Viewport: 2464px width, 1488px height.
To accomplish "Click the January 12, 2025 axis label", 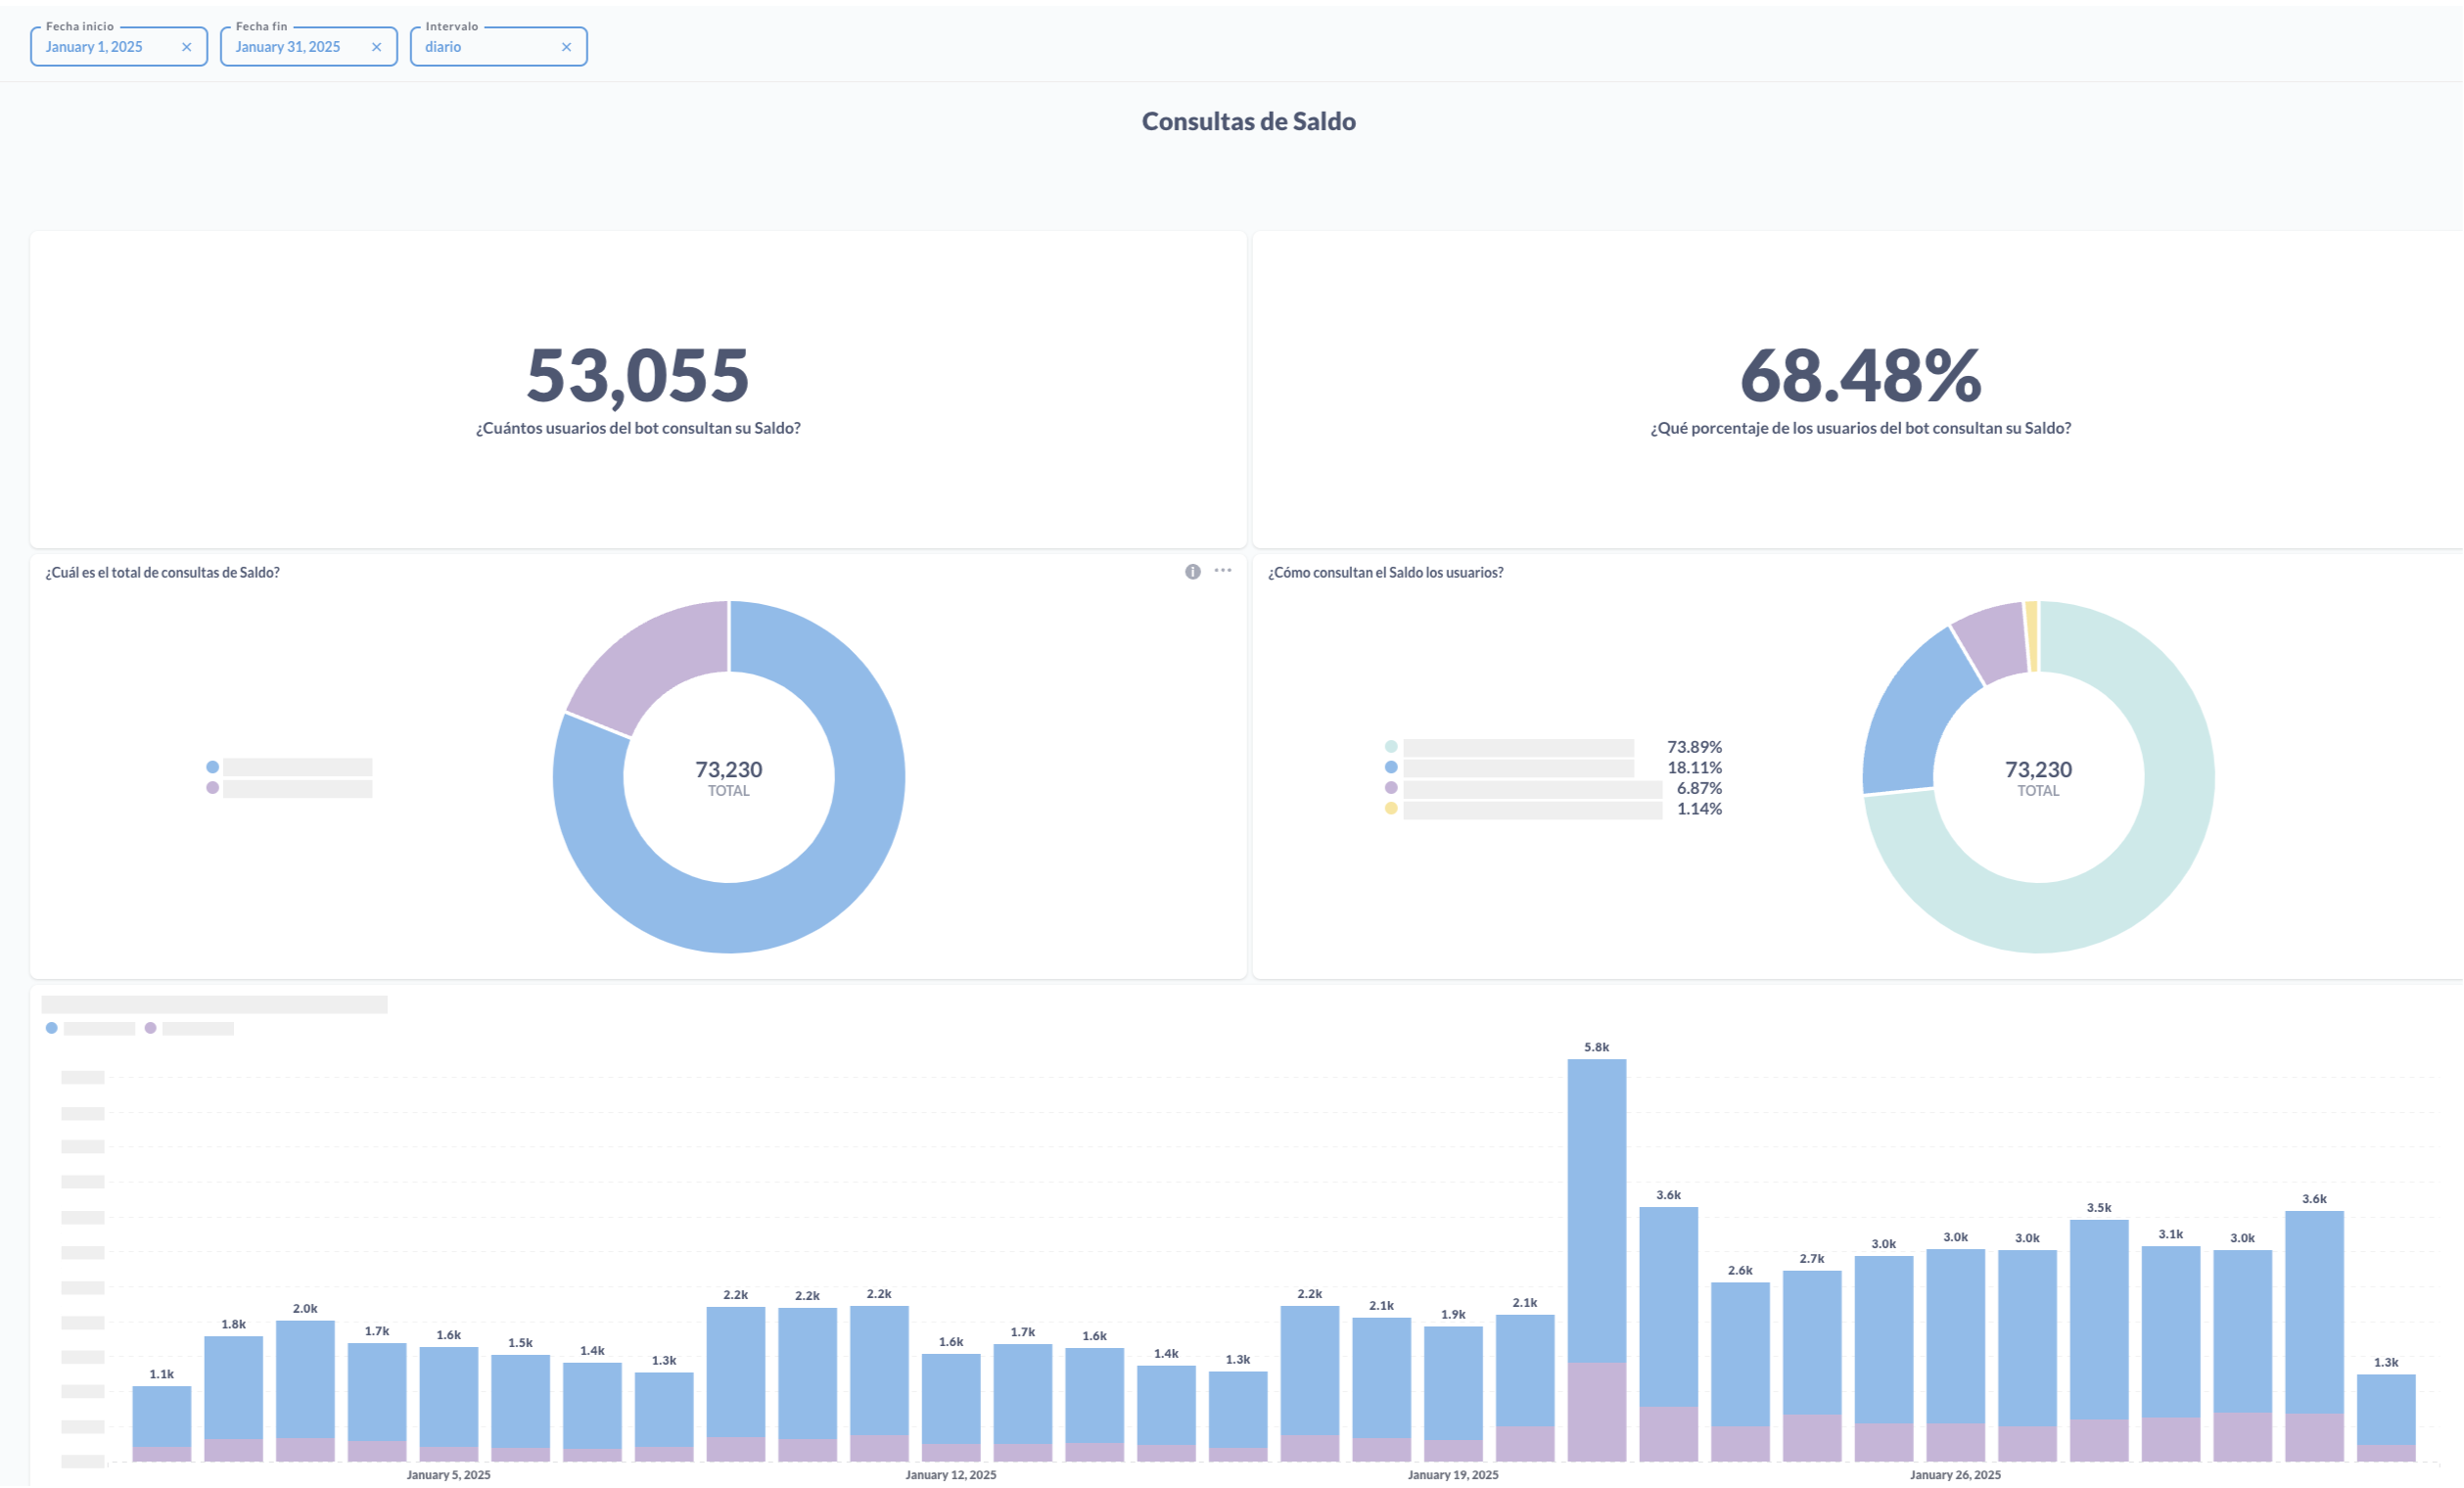I will [951, 1475].
